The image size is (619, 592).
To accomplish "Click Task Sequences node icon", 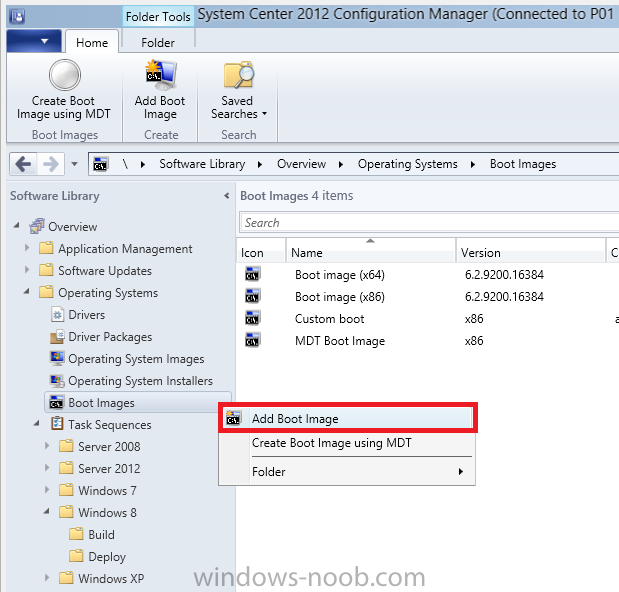I will 57,424.
